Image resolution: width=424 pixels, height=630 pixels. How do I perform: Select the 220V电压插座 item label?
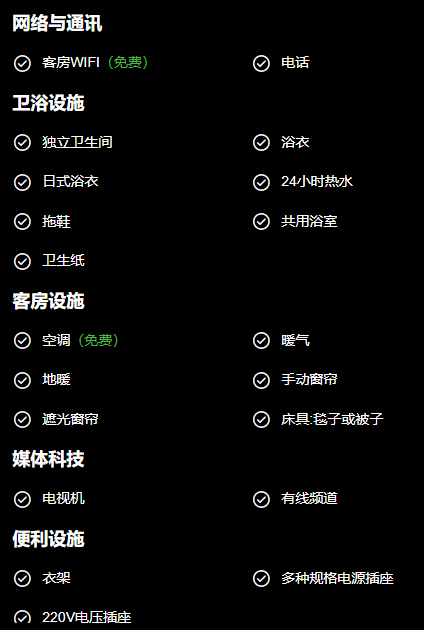[87, 617]
